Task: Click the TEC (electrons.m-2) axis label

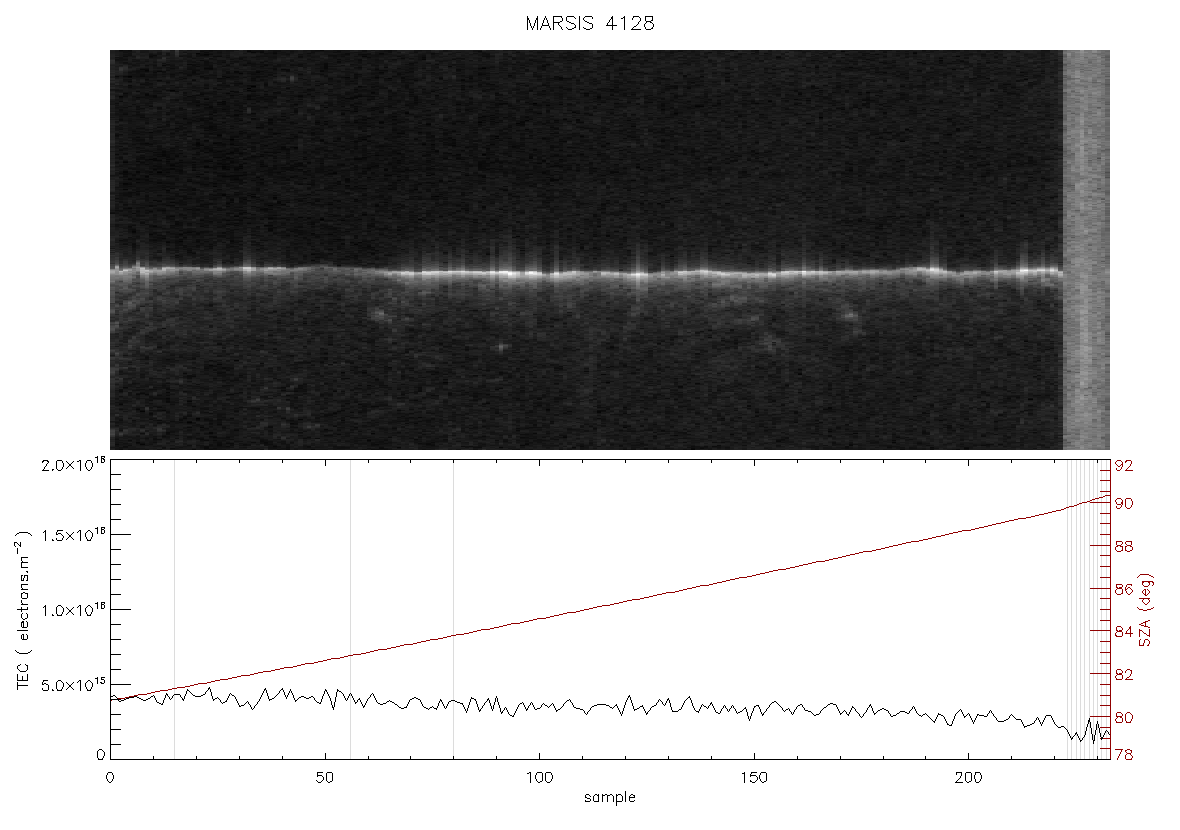Action: pos(24,609)
